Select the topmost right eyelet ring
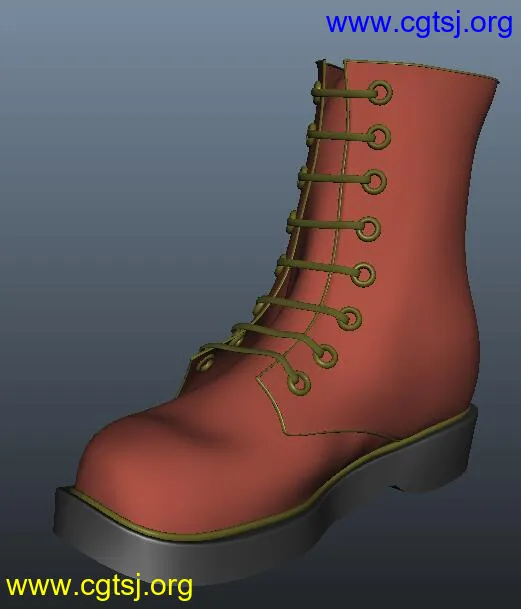Screen dimensions: 521x609 click(380, 92)
